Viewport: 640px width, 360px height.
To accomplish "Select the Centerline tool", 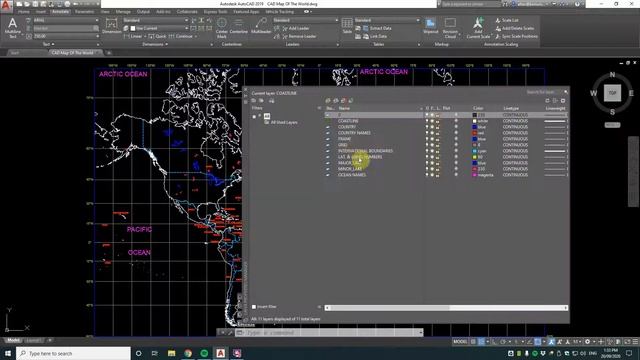I will [x=238, y=26].
